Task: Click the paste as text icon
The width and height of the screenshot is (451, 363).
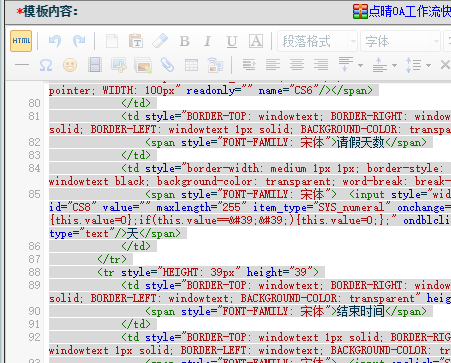Action: tap(136, 41)
